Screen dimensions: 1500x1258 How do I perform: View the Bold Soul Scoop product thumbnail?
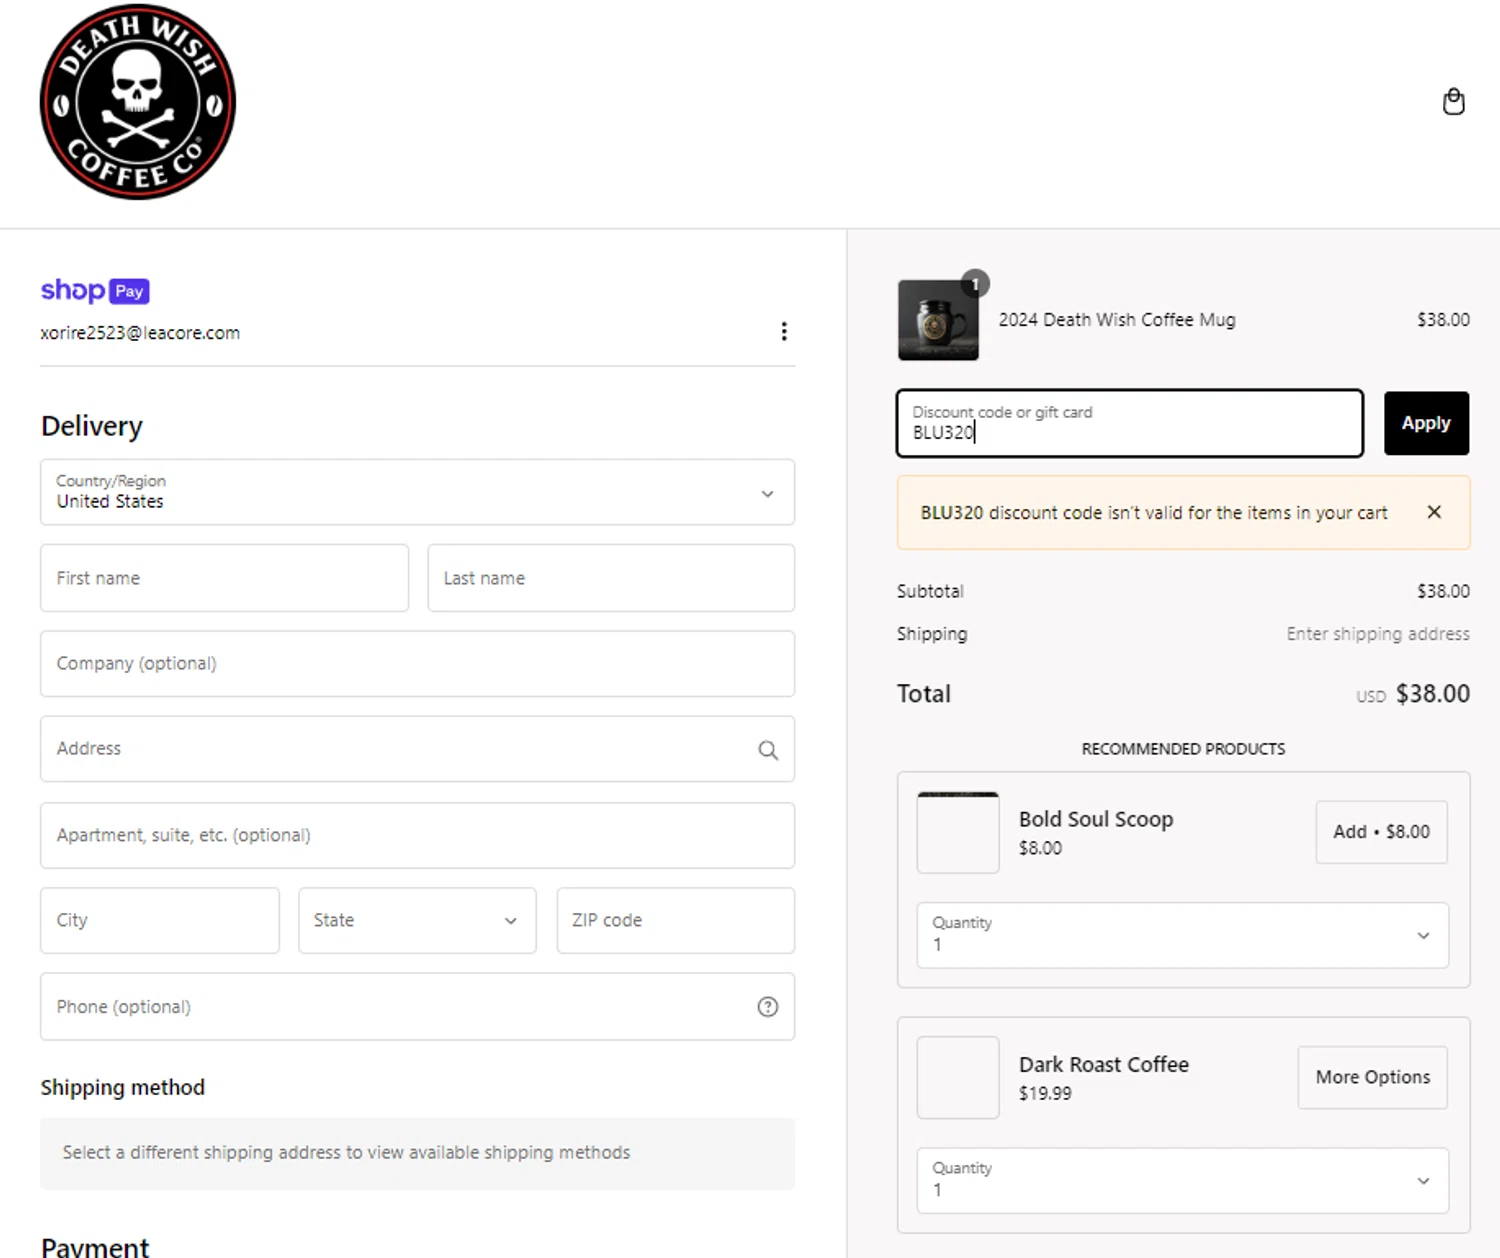(958, 832)
